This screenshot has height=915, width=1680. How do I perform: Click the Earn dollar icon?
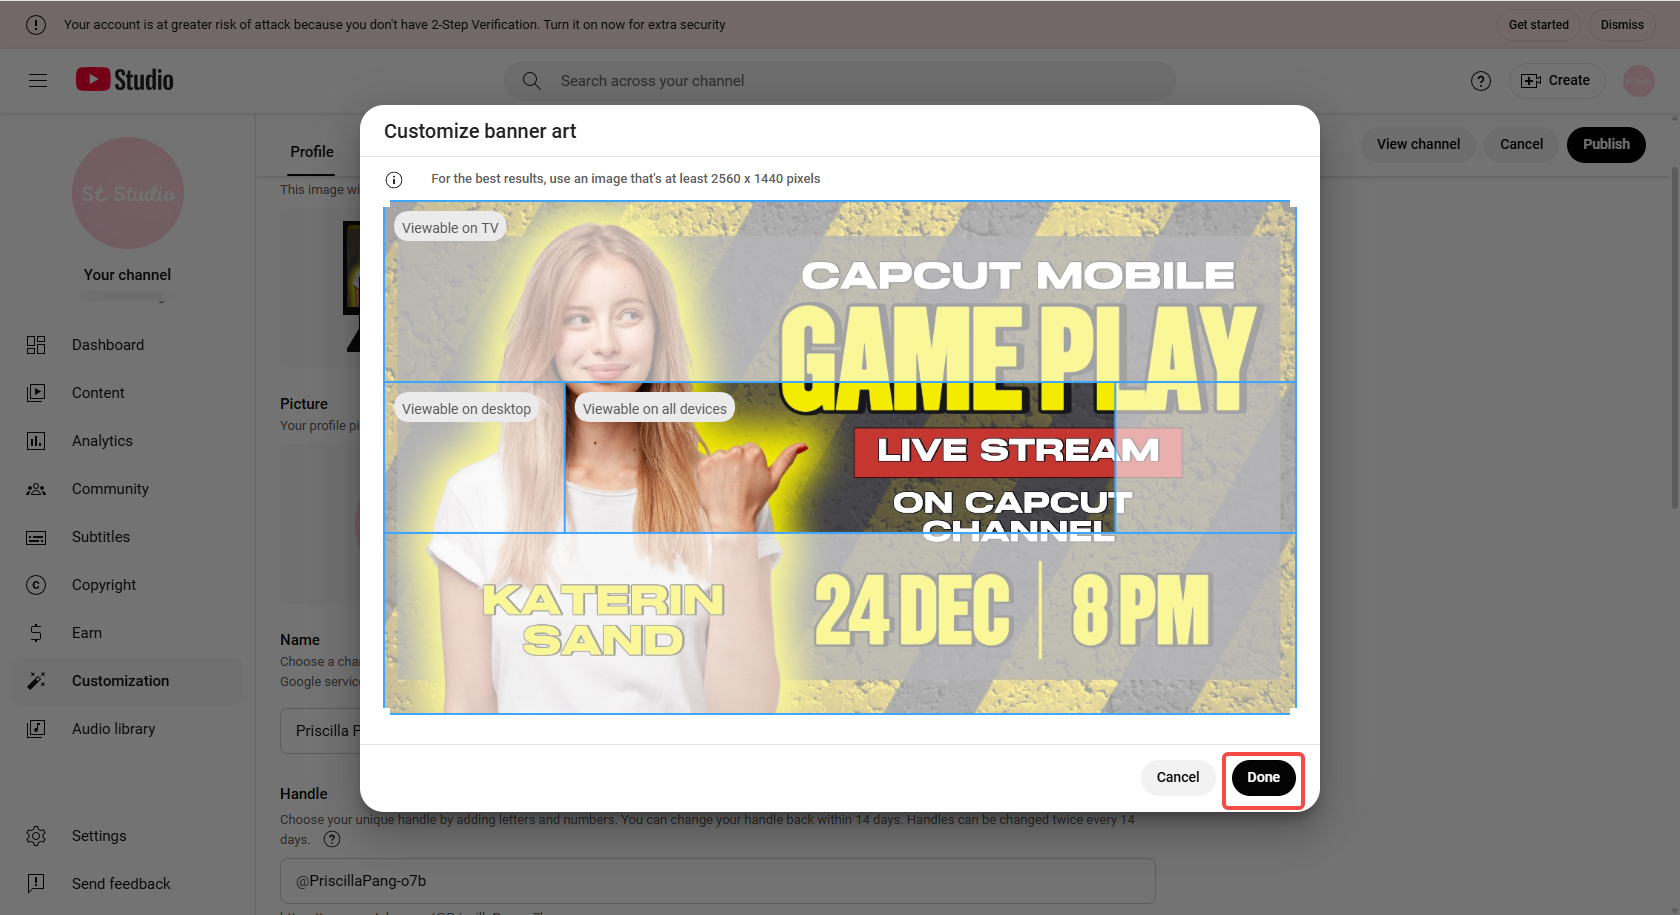[36, 633]
